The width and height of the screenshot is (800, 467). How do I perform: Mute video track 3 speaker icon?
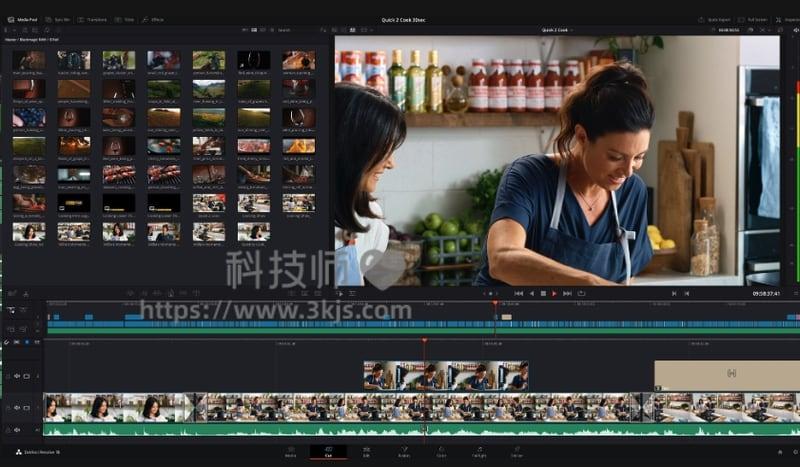click(17, 376)
